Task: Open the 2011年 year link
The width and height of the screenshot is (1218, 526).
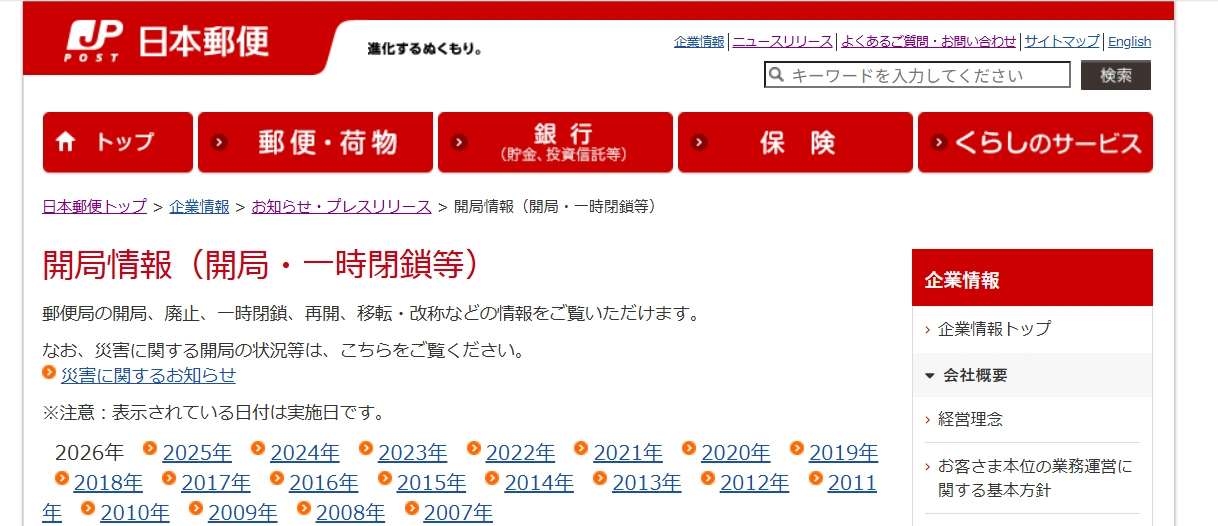Action: pyautogui.click(x=852, y=483)
